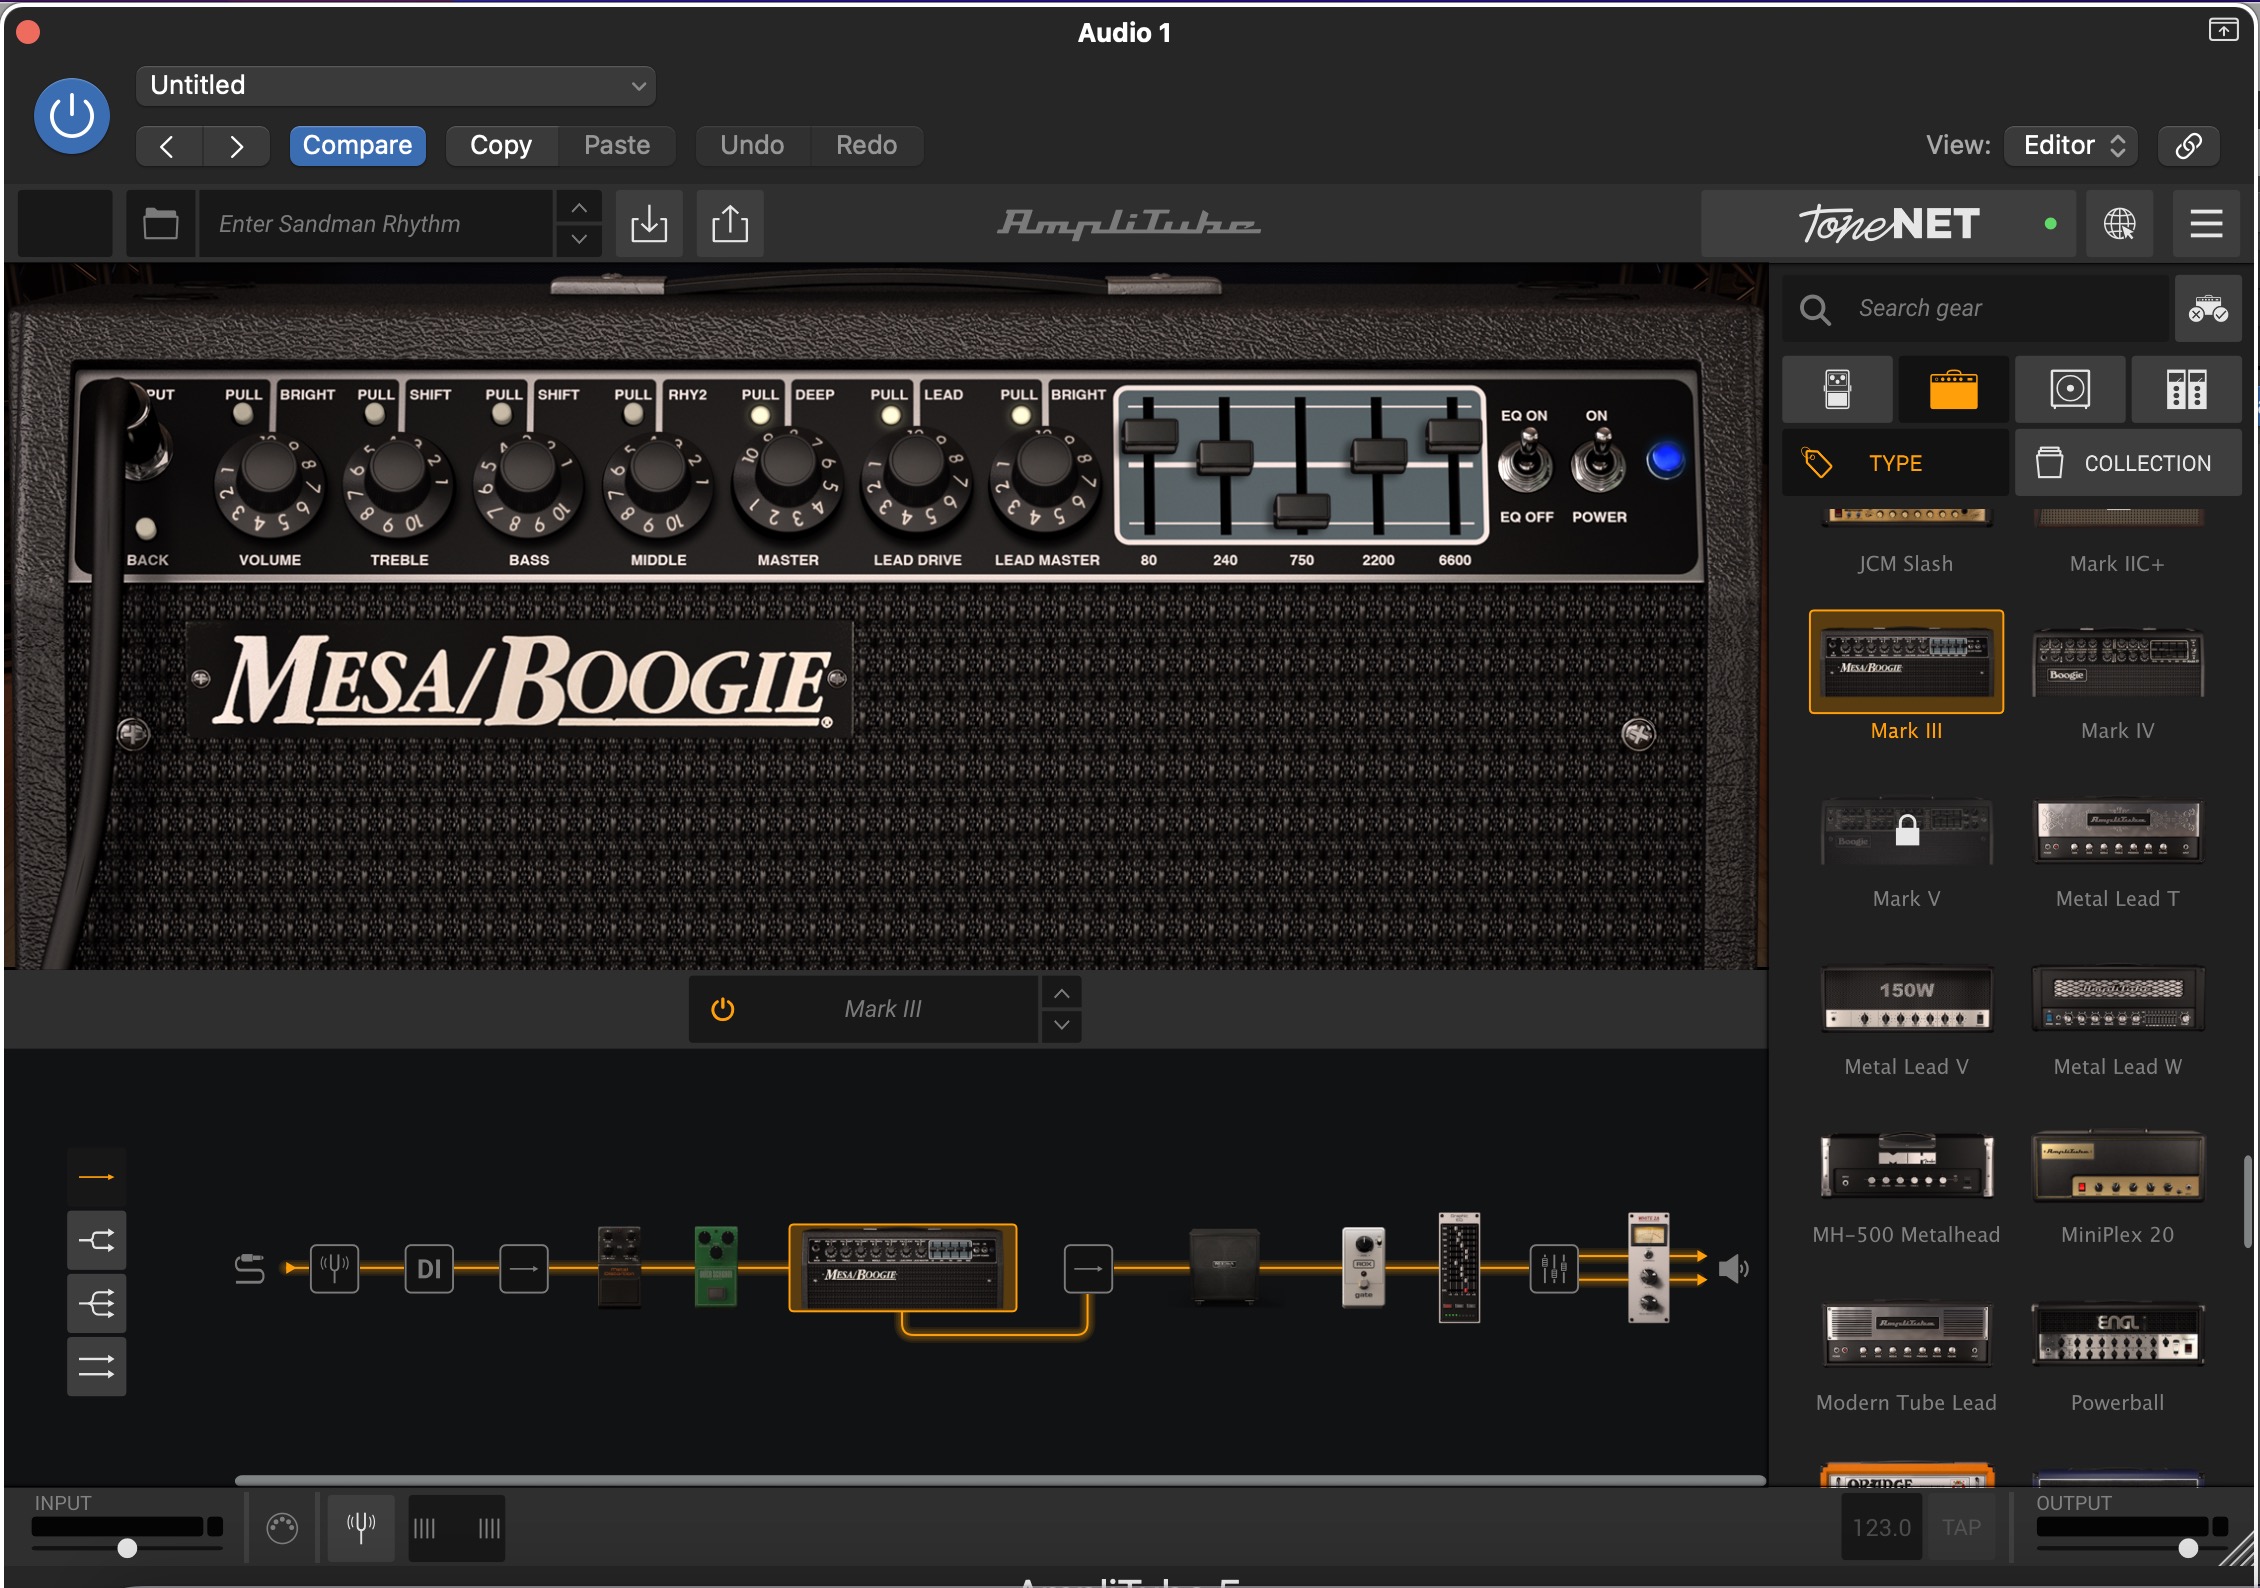Step amp model down arrow
2260x1588 pixels.
1061,1025
